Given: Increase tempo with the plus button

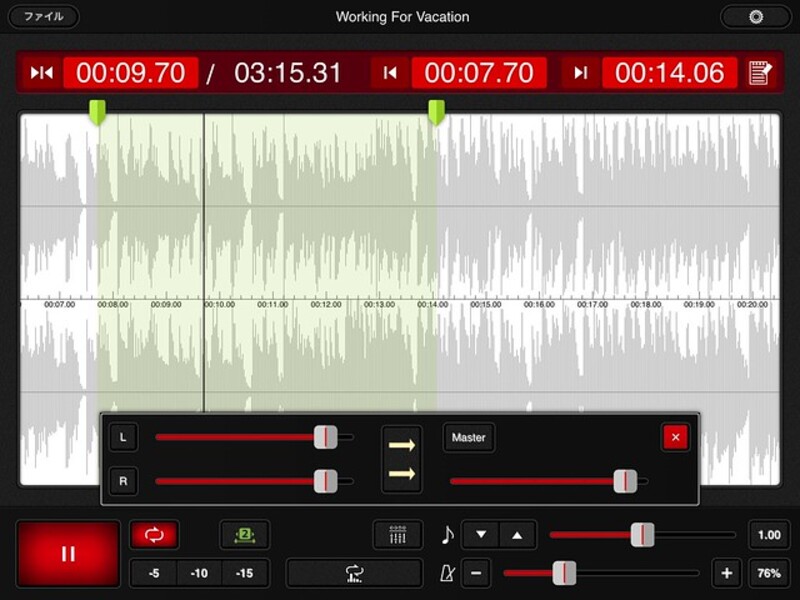Looking at the screenshot, I should 726,573.
